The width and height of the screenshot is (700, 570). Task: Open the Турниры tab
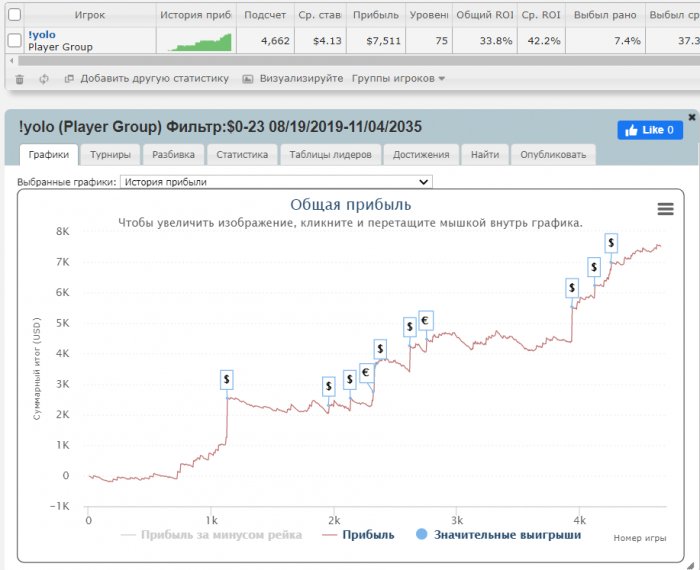click(110, 154)
